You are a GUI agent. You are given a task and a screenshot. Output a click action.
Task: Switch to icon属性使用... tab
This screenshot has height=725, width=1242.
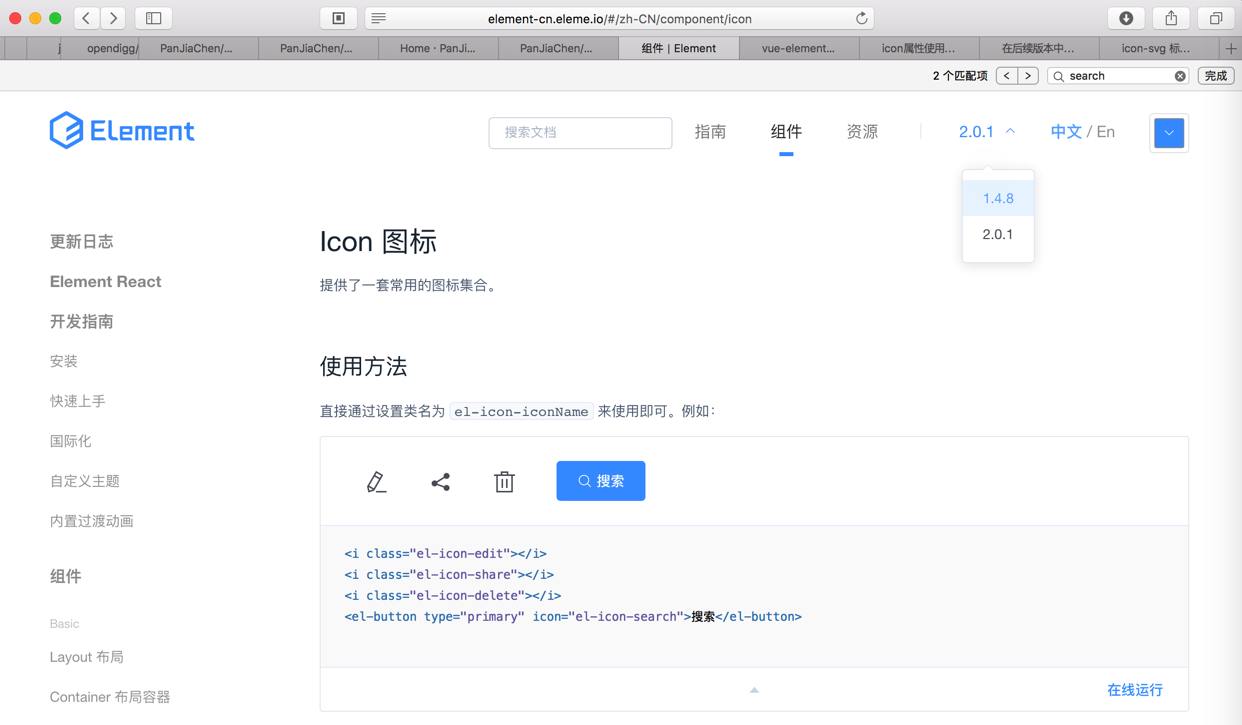coord(918,48)
